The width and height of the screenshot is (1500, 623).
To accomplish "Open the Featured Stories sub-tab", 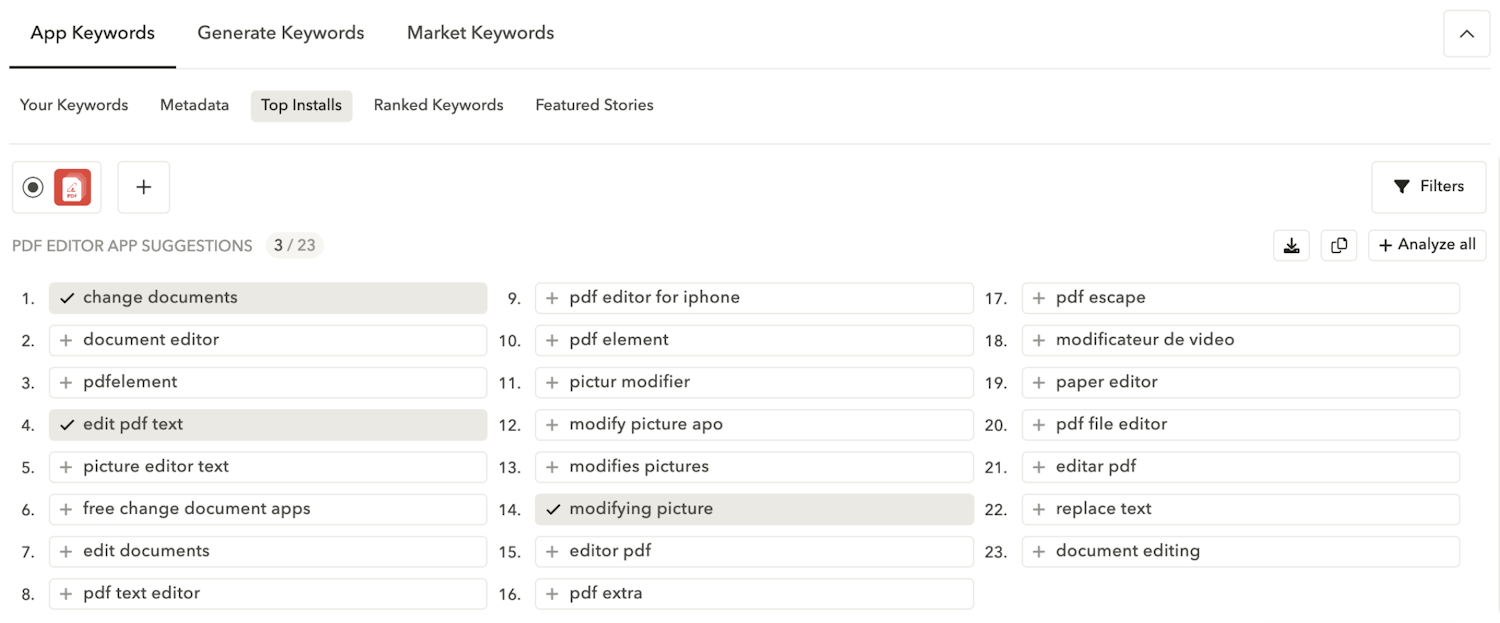I will pyautogui.click(x=594, y=105).
